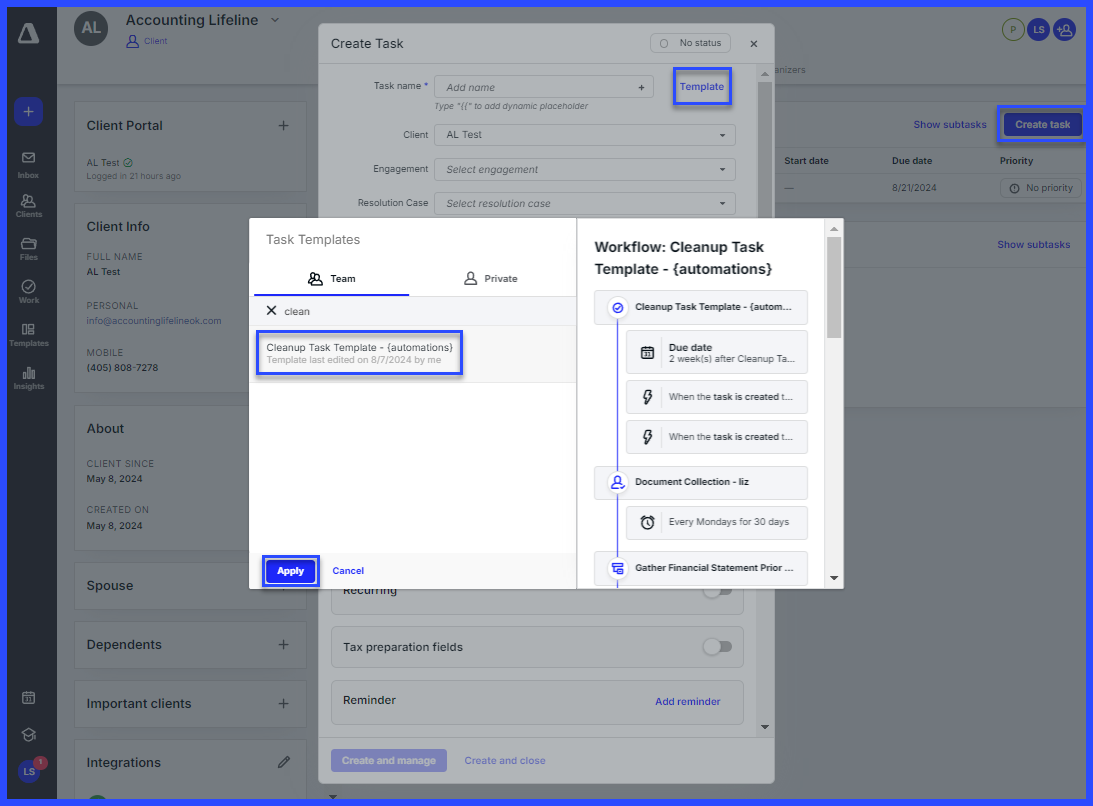Open Clients section in sidebar
Viewport: 1093px width, 806px height.
point(28,206)
